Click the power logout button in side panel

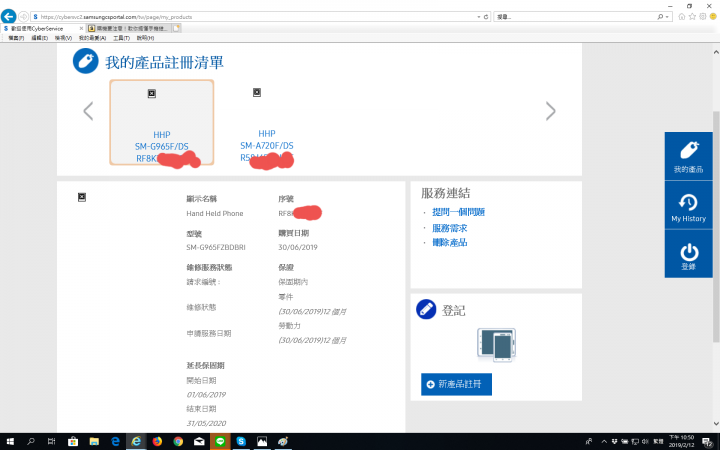pyautogui.click(x=688, y=254)
